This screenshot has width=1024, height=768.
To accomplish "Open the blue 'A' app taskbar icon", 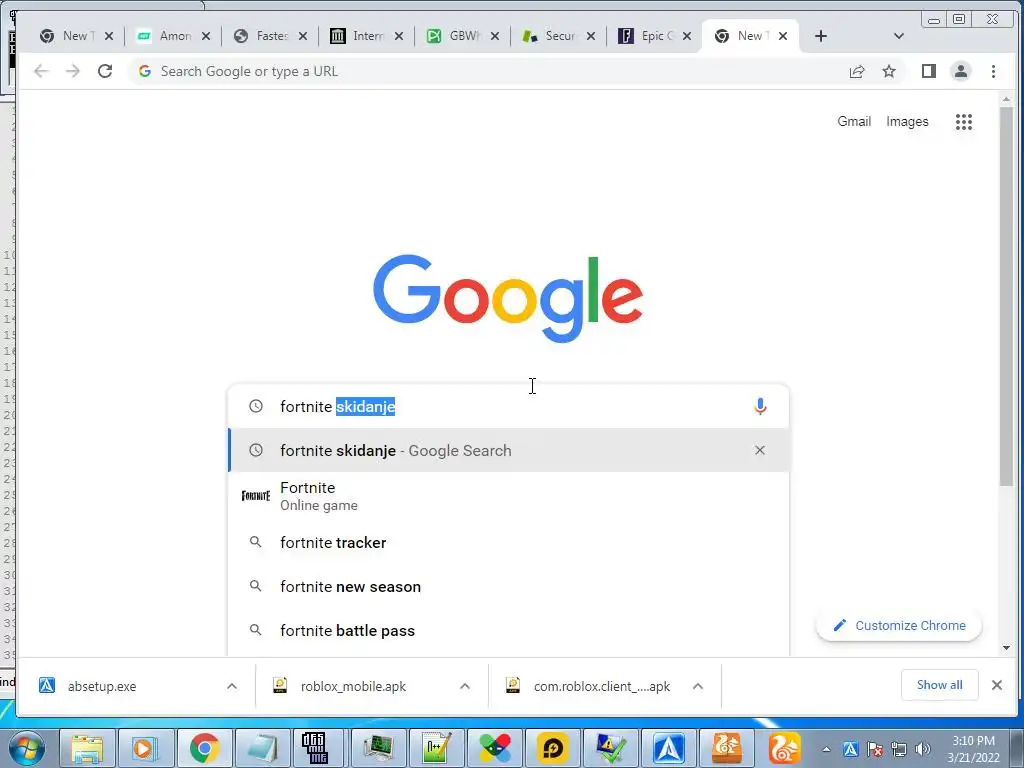I will (668, 748).
